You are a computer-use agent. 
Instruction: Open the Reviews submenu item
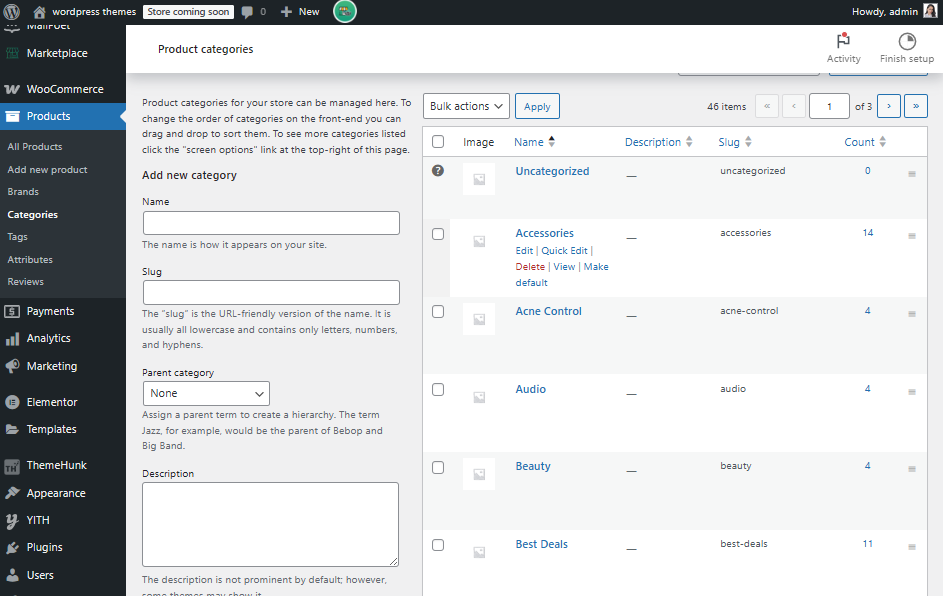tap(25, 281)
